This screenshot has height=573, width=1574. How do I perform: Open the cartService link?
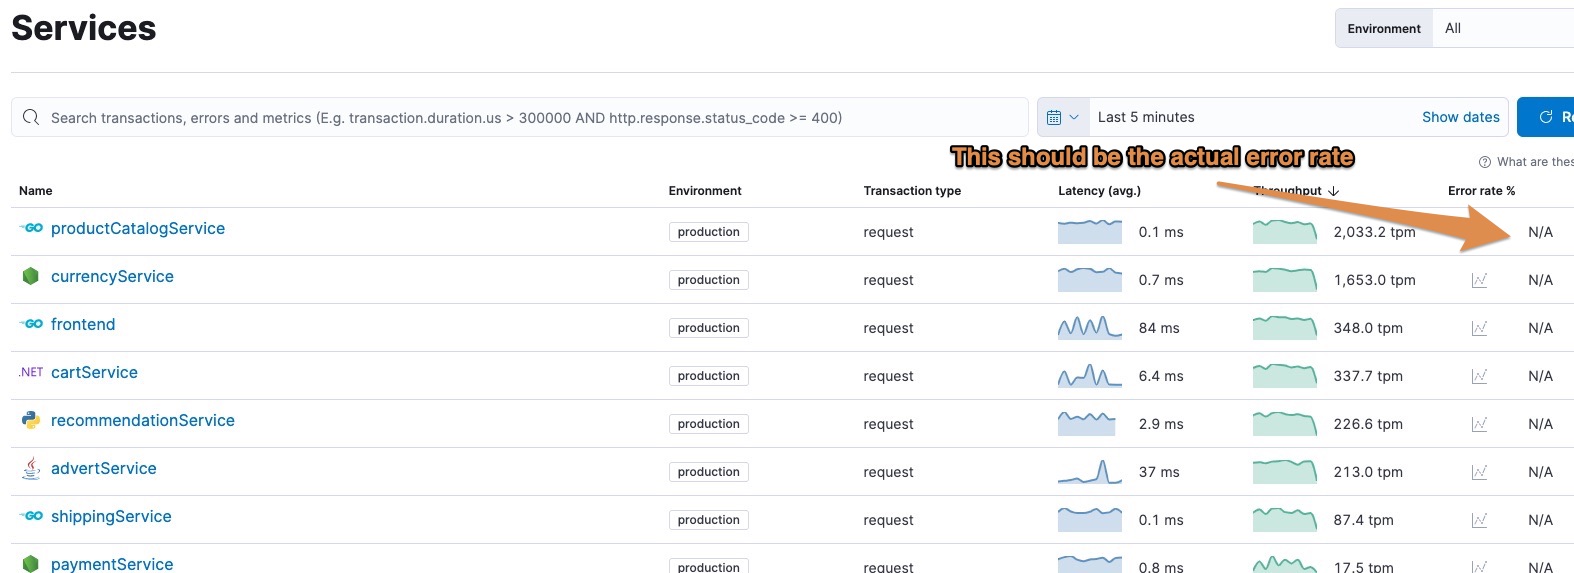click(x=94, y=372)
